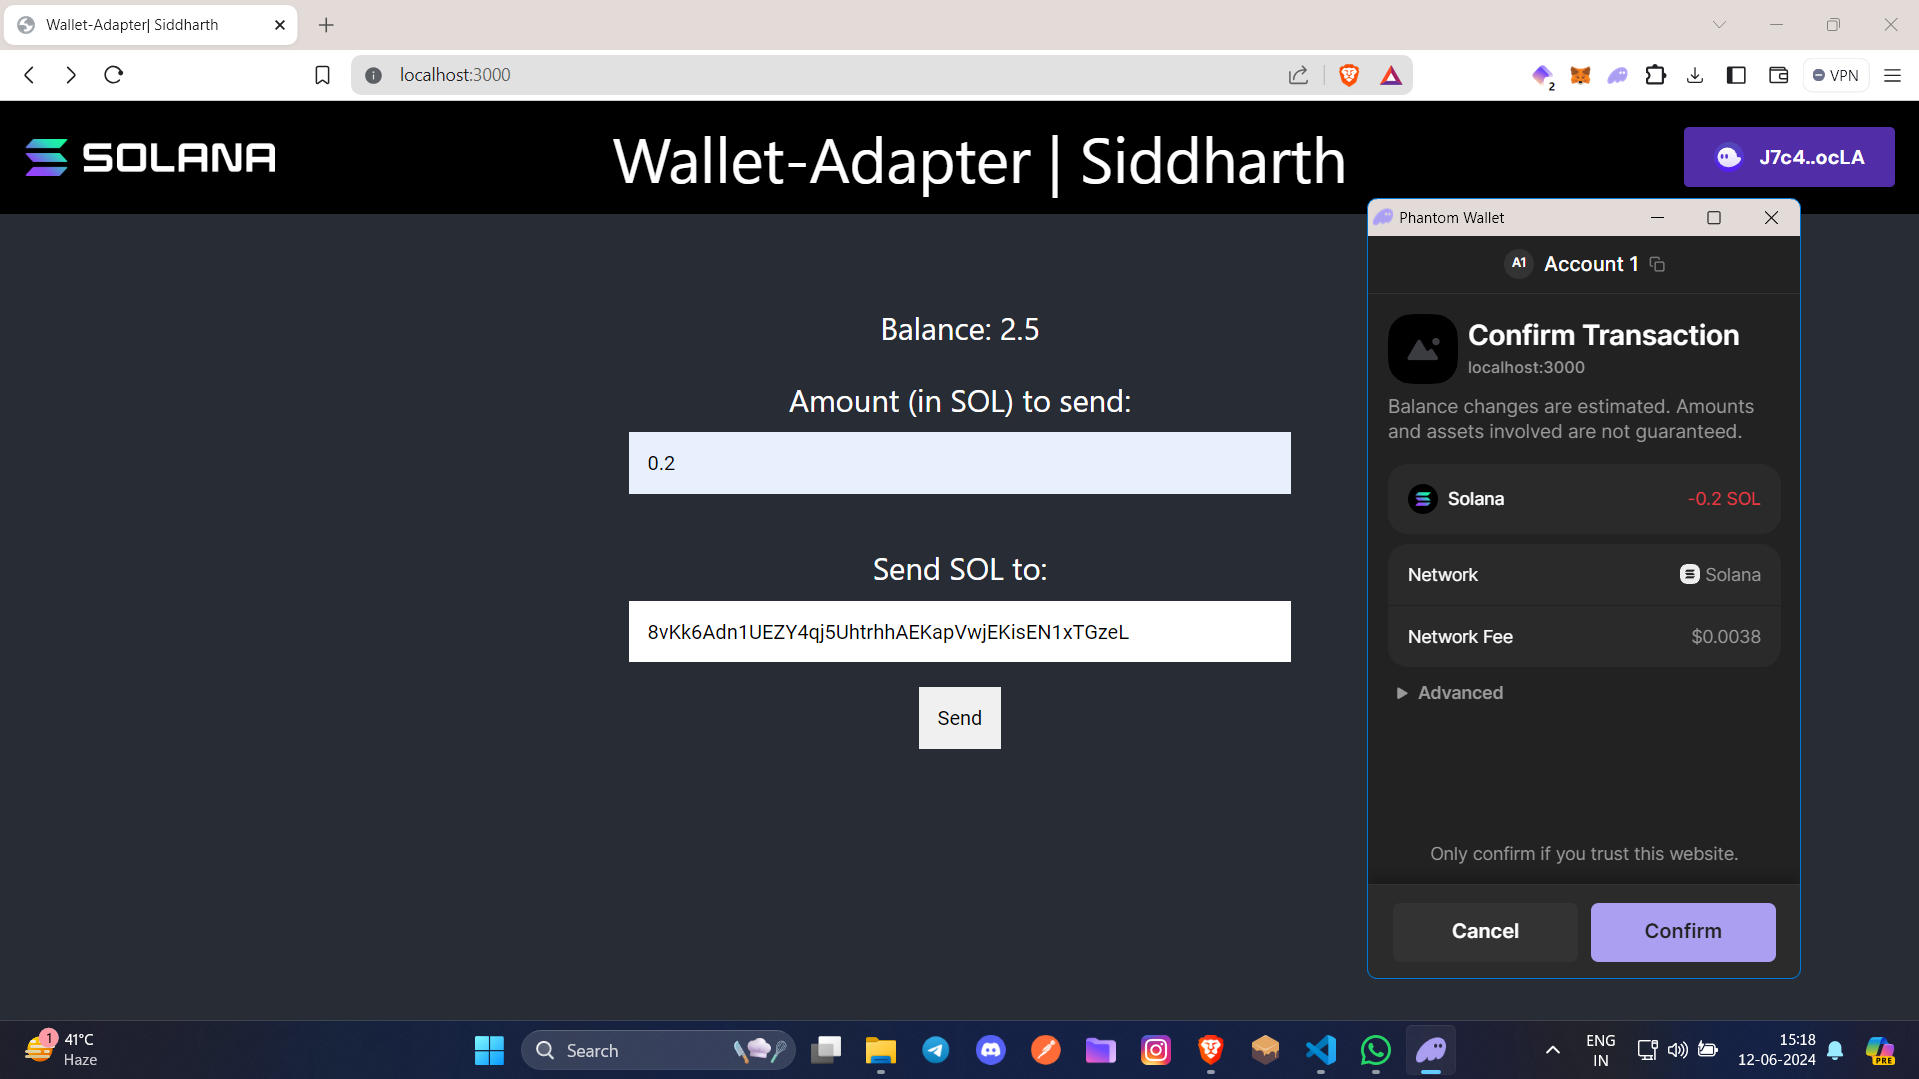Copy Account 1 address icon
This screenshot has width=1919, height=1079.
(1657, 264)
